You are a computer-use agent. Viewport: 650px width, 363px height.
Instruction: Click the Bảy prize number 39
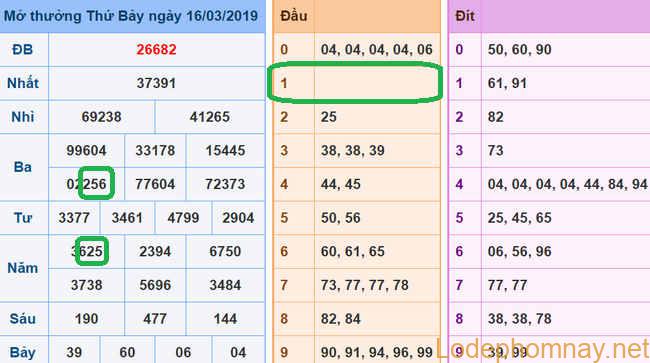click(74, 353)
